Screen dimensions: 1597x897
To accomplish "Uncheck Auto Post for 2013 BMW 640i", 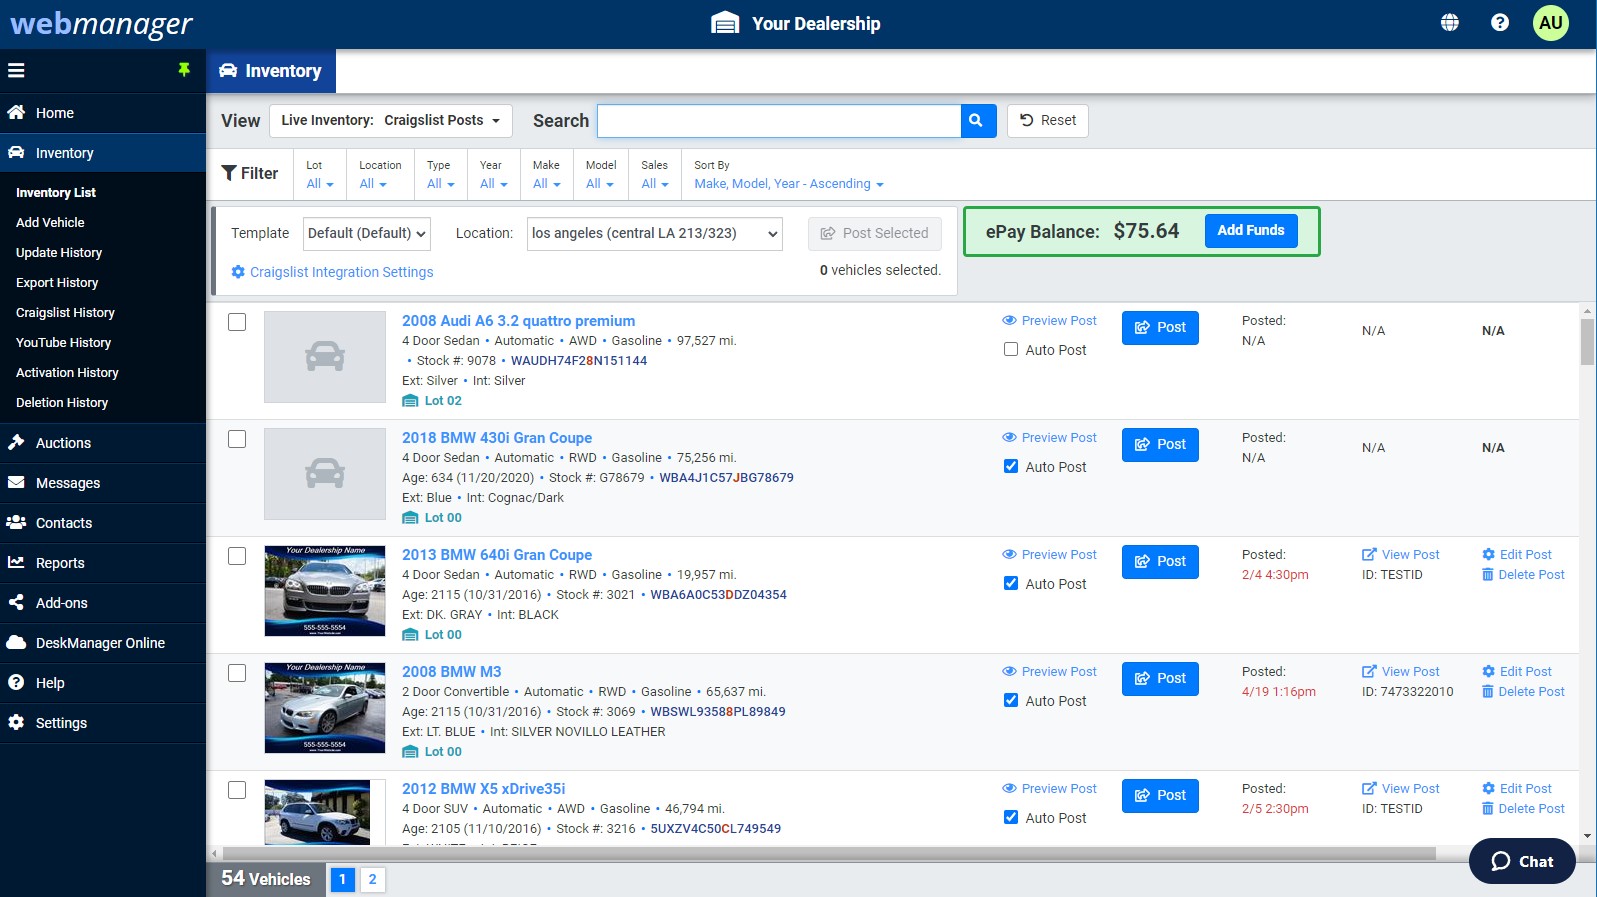I will 1011,584.
